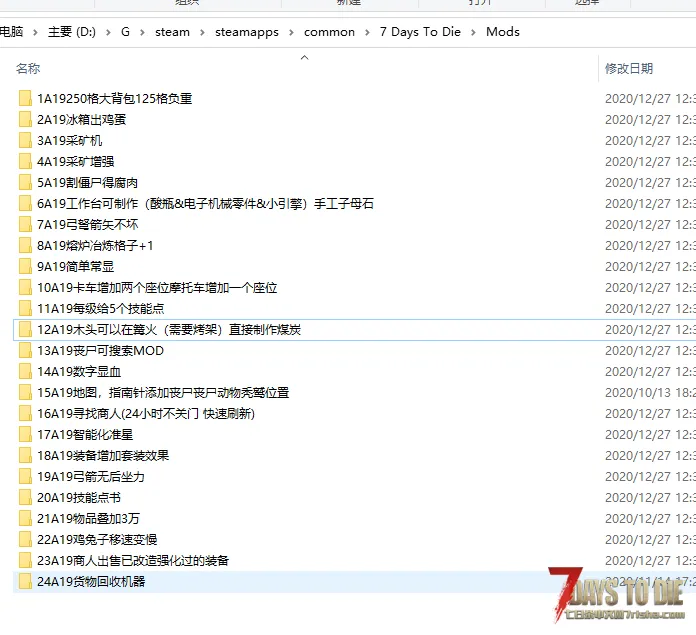The height and width of the screenshot is (635, 696).
Task: Select folder name 13A19丧尸可搜索MOD
Action: pos(100,351)
